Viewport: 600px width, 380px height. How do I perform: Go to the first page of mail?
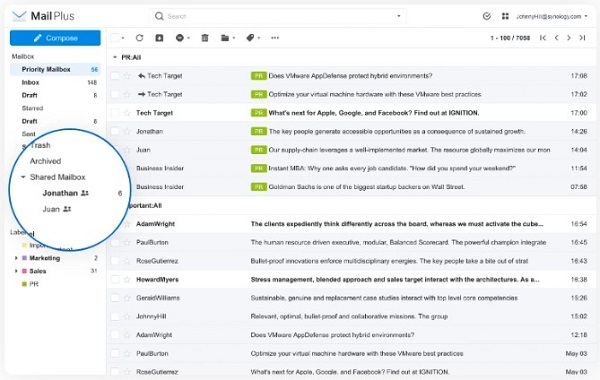coord(543,38)
